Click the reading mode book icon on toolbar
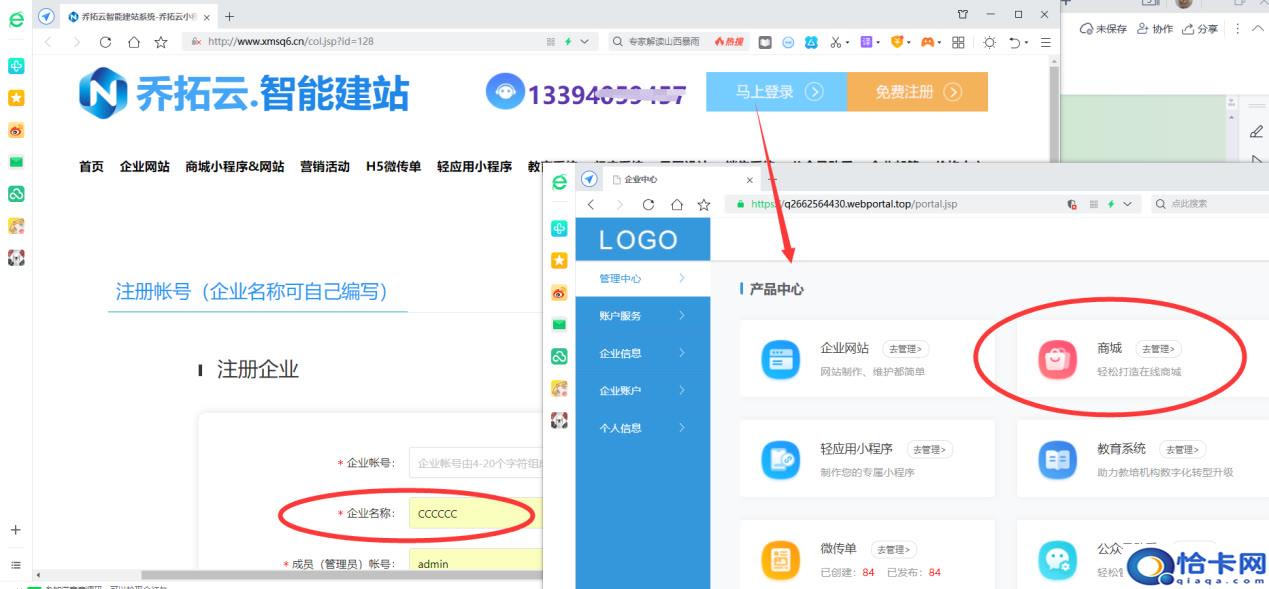This screenshot has height=589, width=1269. point(766,42)
